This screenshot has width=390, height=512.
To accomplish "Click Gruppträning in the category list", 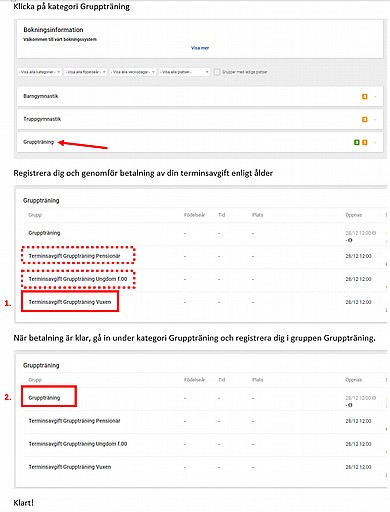I will click(38, 142).
